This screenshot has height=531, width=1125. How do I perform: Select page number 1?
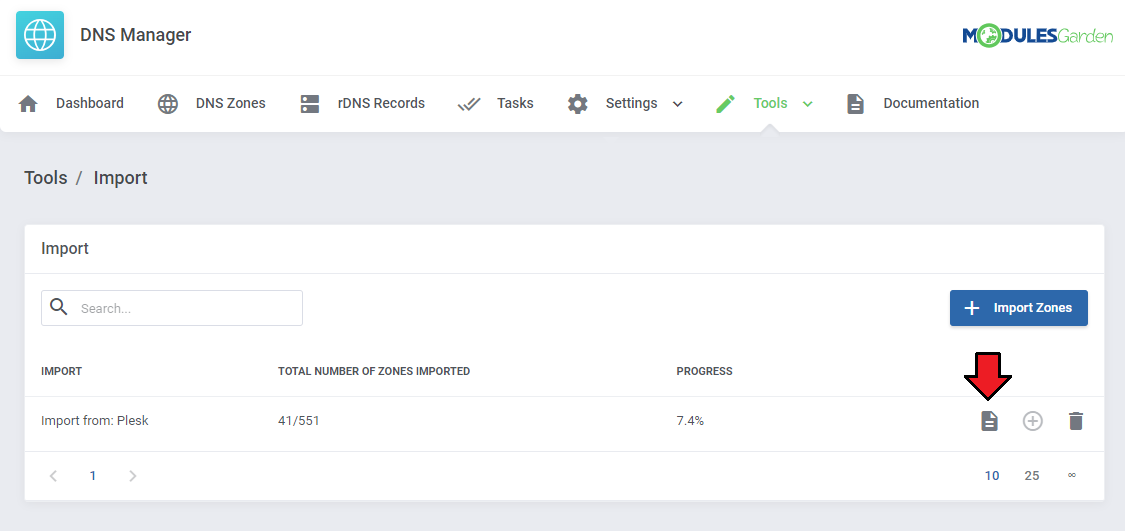click(x=93, y=475)
